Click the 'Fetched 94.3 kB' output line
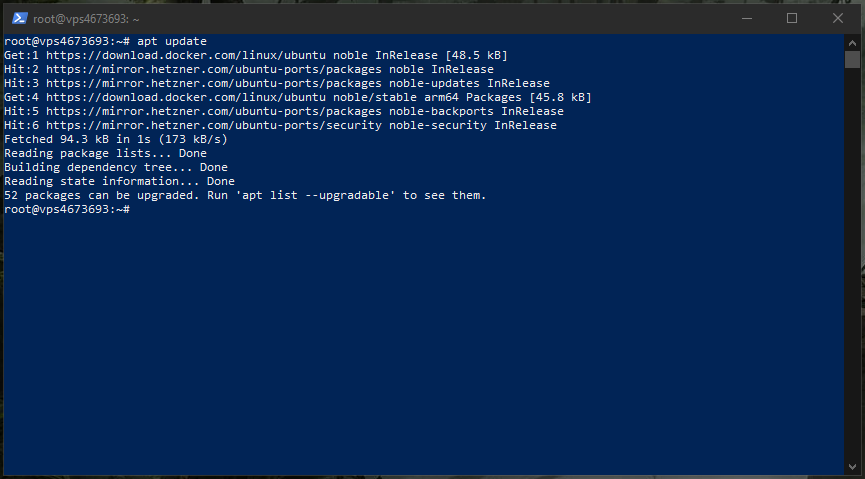 115,139
